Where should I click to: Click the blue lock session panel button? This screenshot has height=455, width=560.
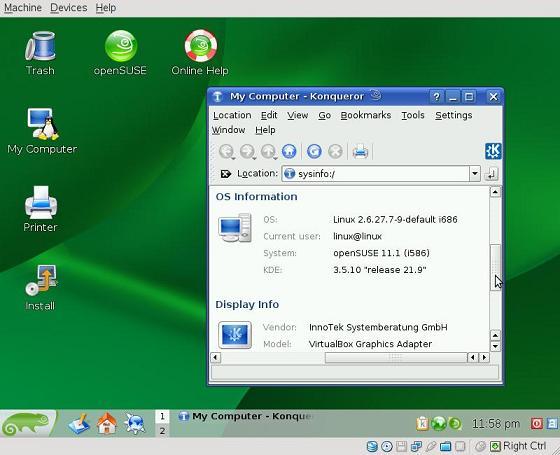coord(552,424)
